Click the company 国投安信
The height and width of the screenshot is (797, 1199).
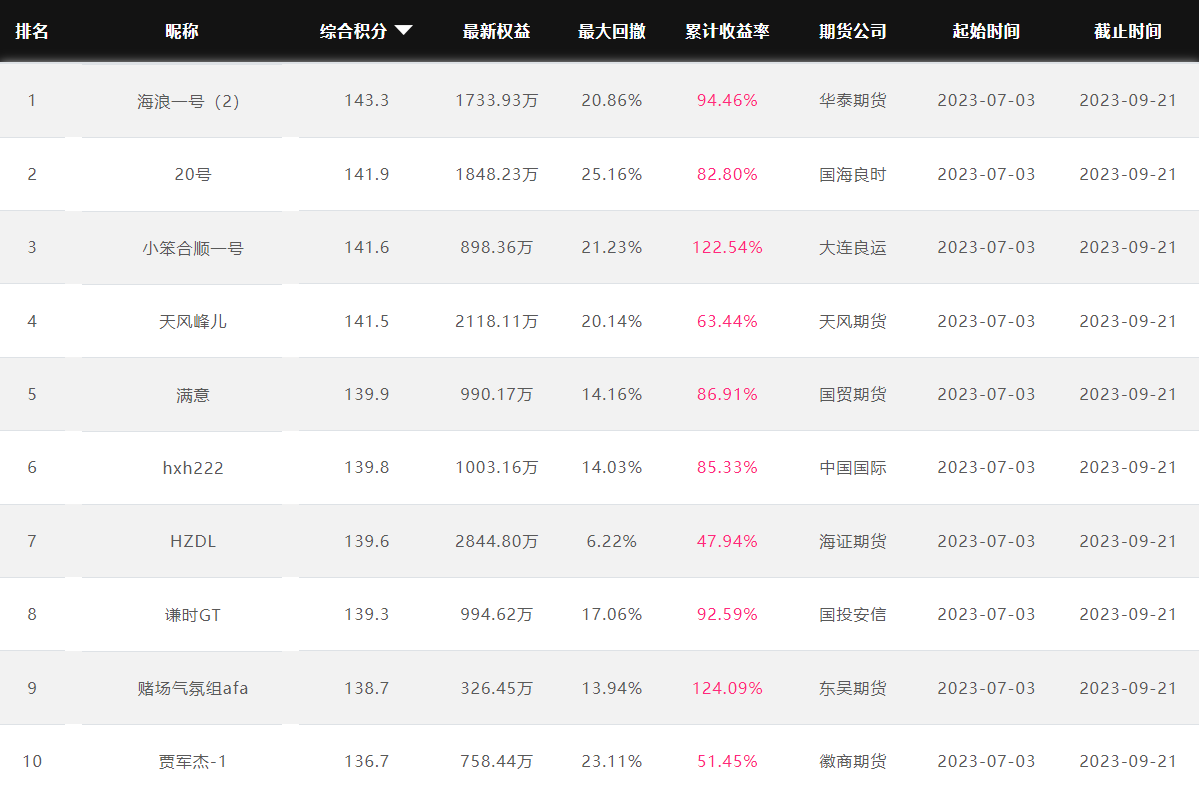[853, 614]
